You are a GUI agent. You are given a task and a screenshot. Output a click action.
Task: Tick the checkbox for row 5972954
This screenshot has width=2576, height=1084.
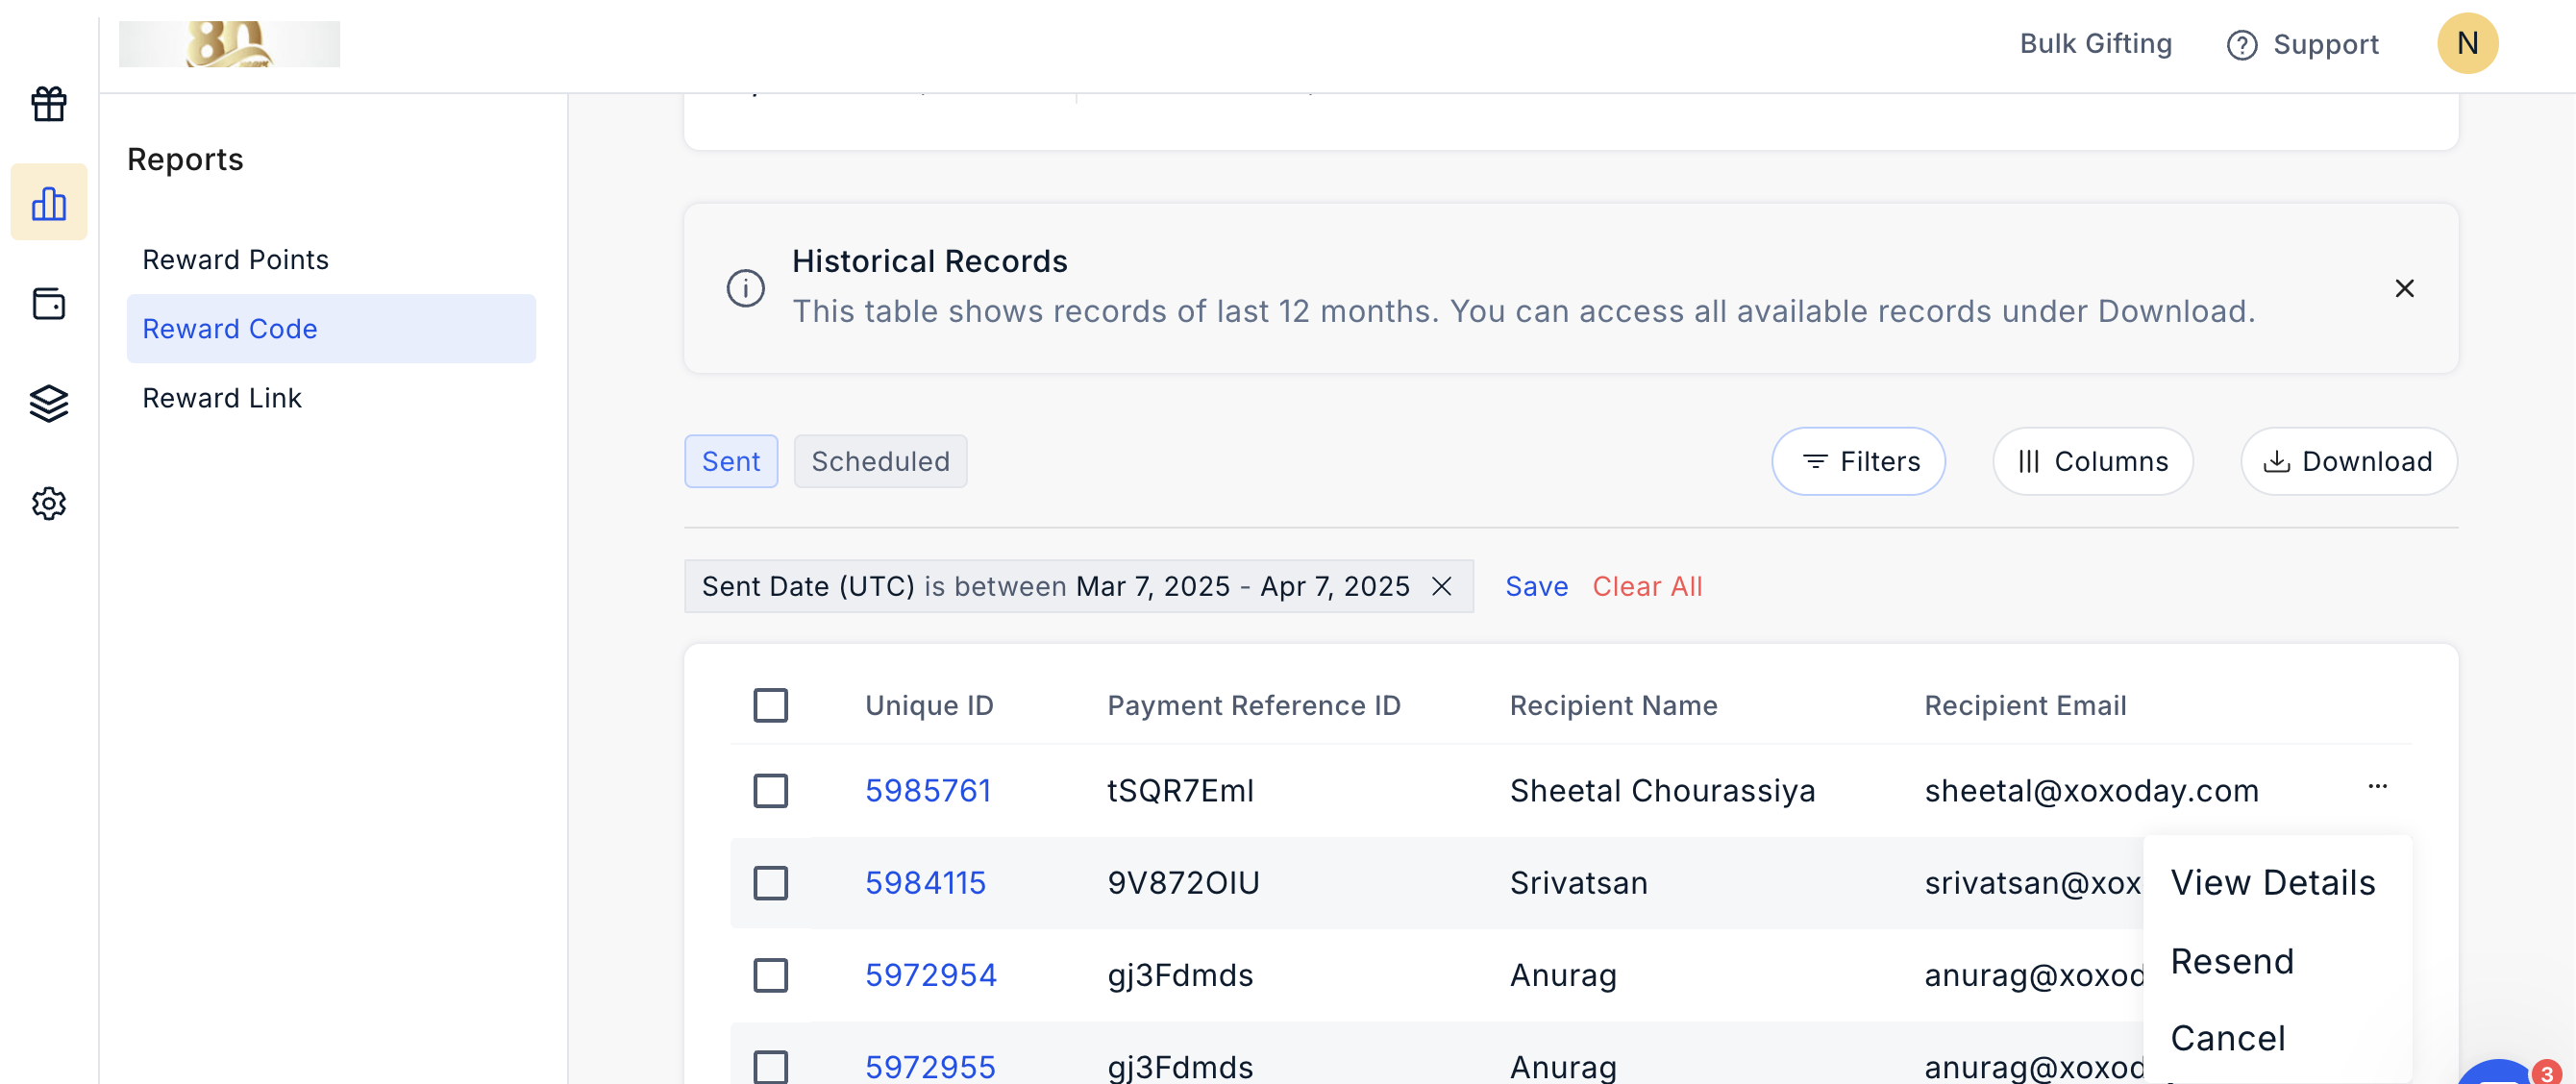[770, 975]
